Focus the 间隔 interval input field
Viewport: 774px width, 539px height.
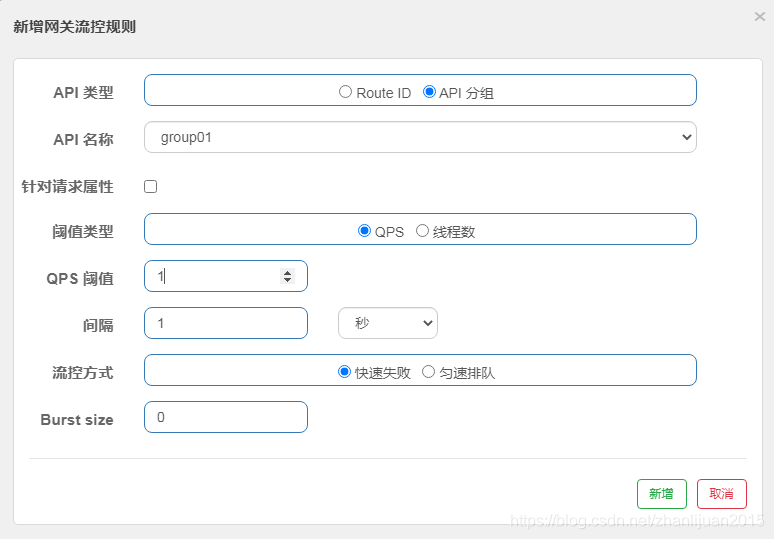pos(226,323)
